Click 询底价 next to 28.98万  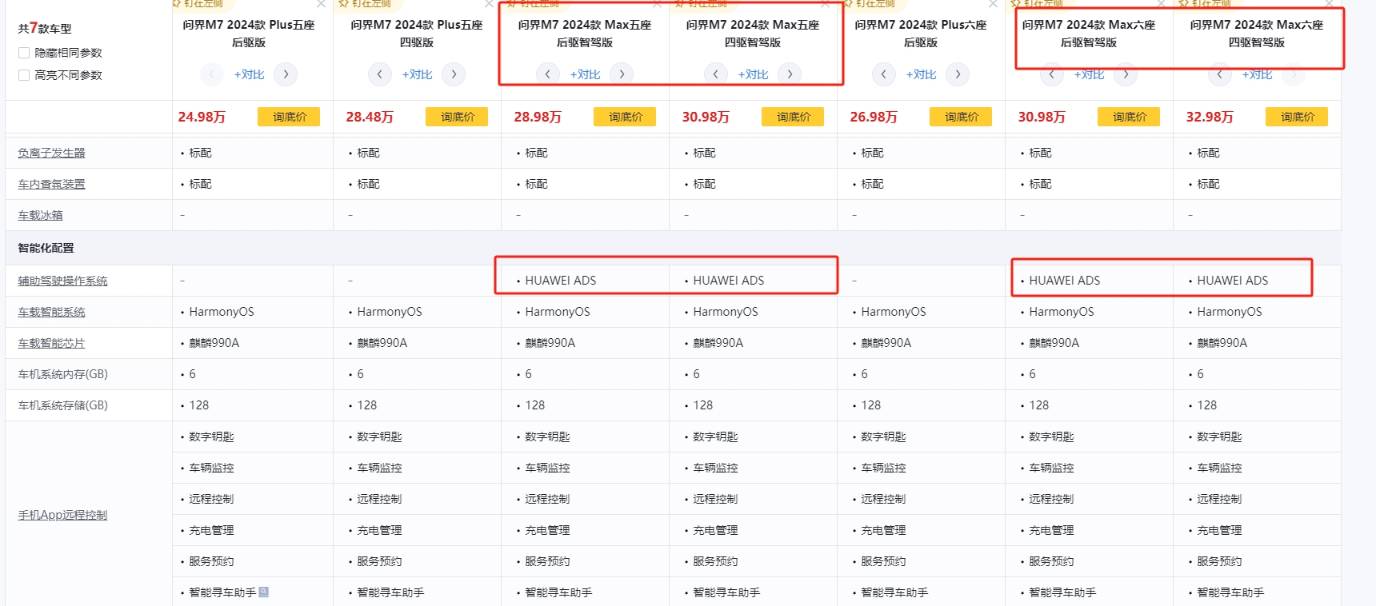point(625,117)
